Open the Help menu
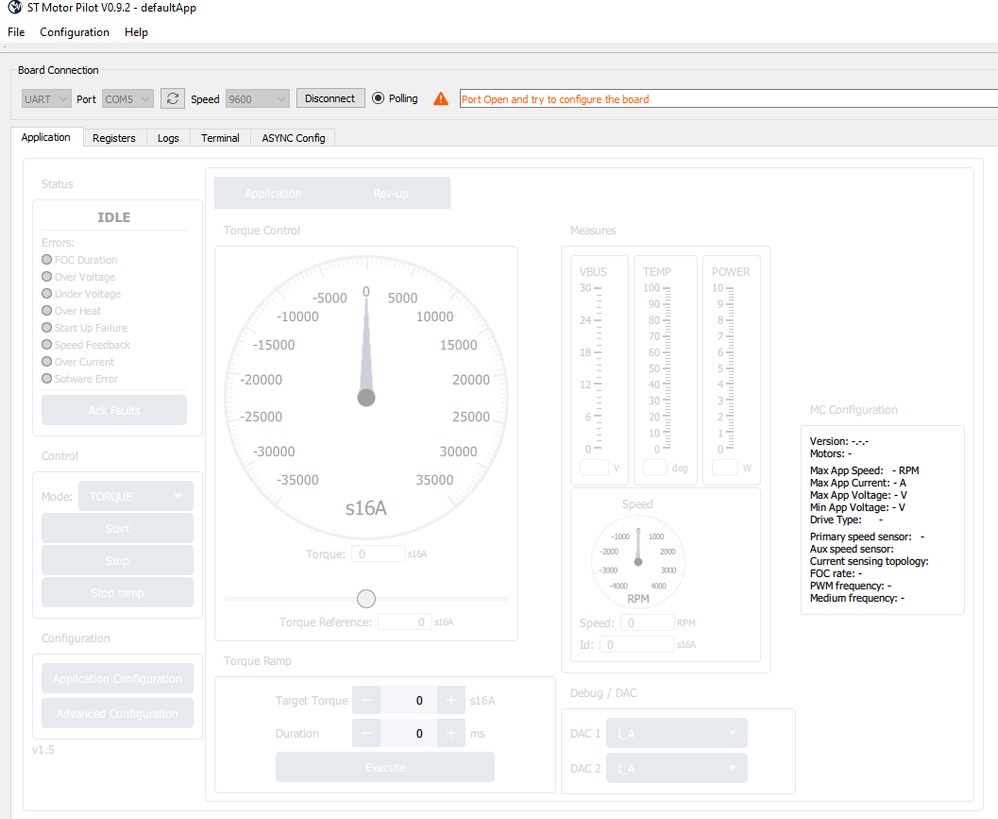This screenshot has height=819, width=998. pyautogui.click(x=136, y=32)
